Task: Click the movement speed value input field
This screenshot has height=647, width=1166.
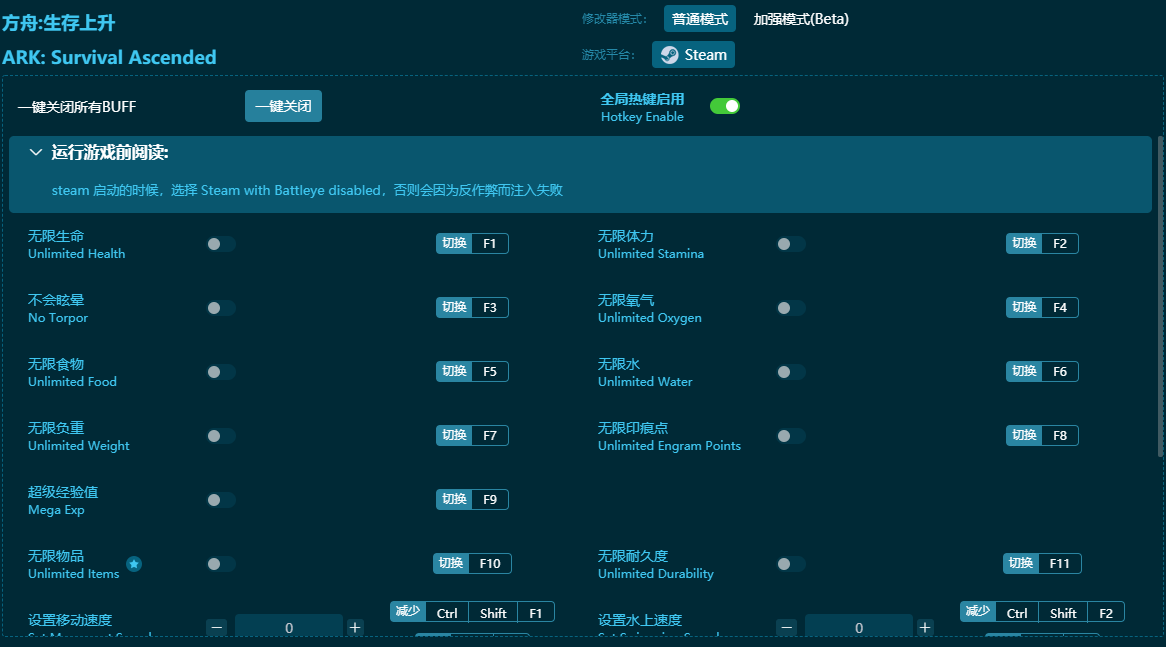Action: click(x=289, y=626)
